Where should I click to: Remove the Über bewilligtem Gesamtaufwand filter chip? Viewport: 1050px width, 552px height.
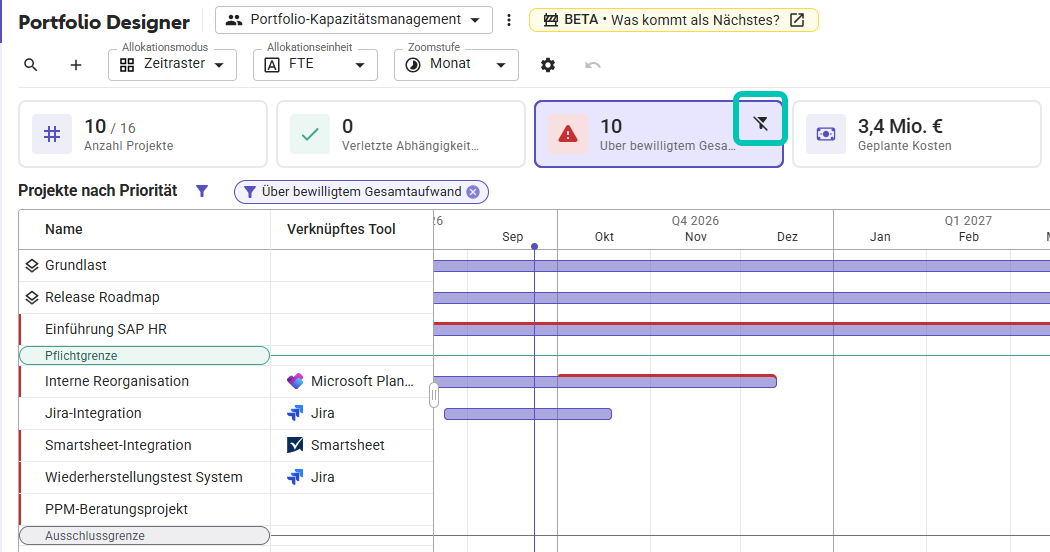coord(473,192)
